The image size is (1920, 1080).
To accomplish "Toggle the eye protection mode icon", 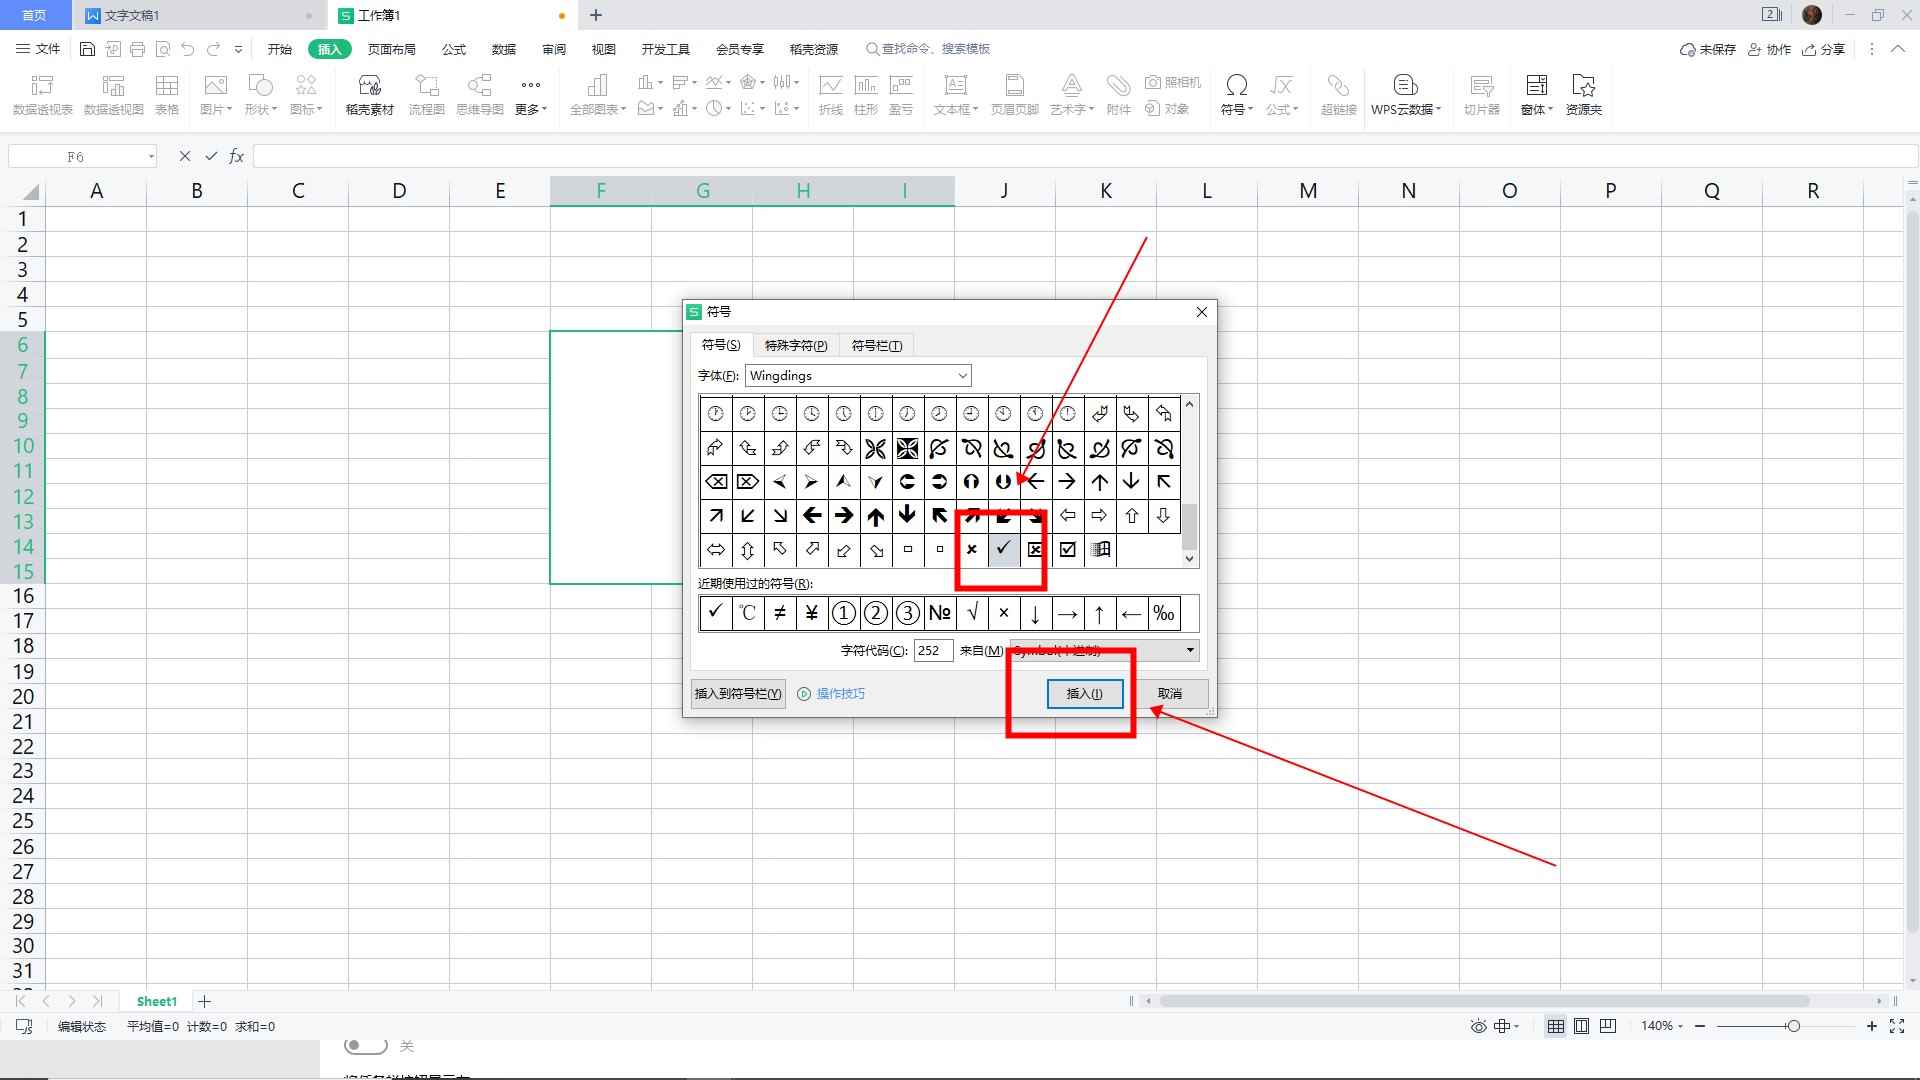I will 1478,1026.
